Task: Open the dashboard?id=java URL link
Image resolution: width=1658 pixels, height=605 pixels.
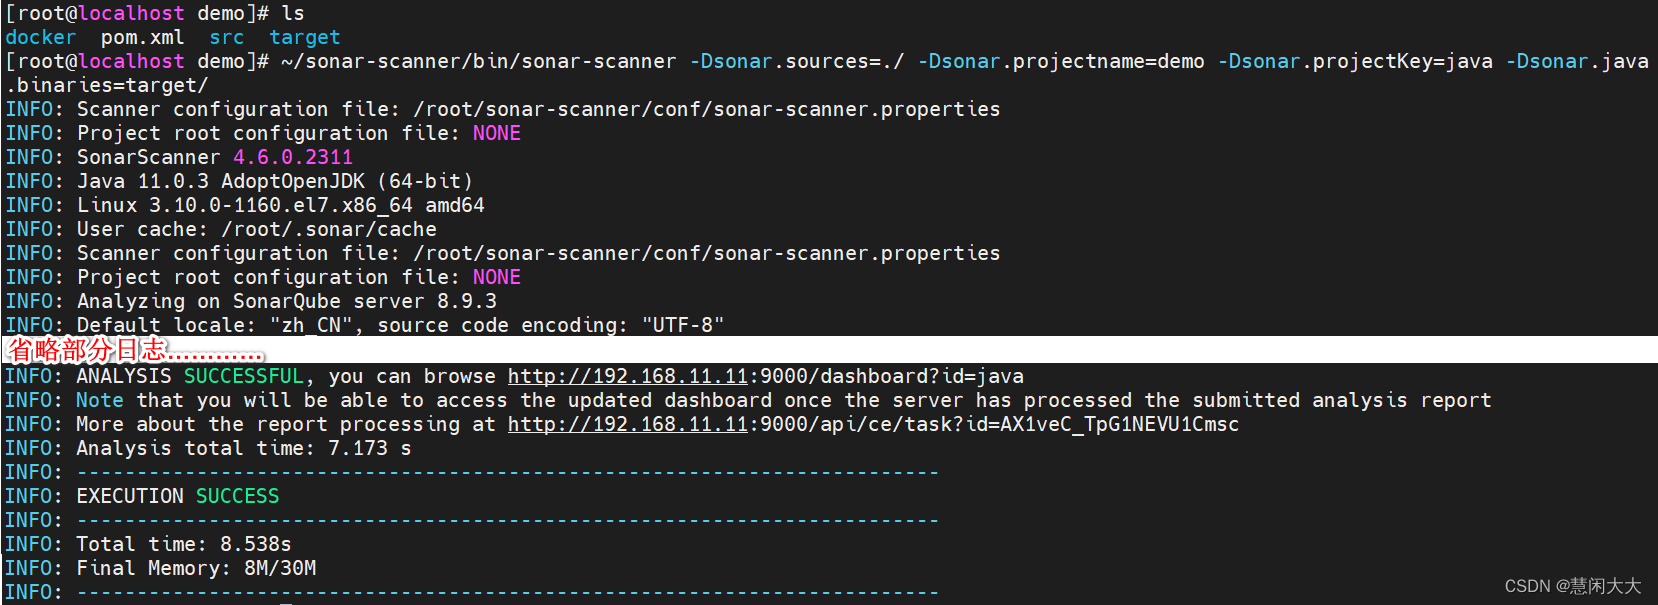Action: [765, 377]
